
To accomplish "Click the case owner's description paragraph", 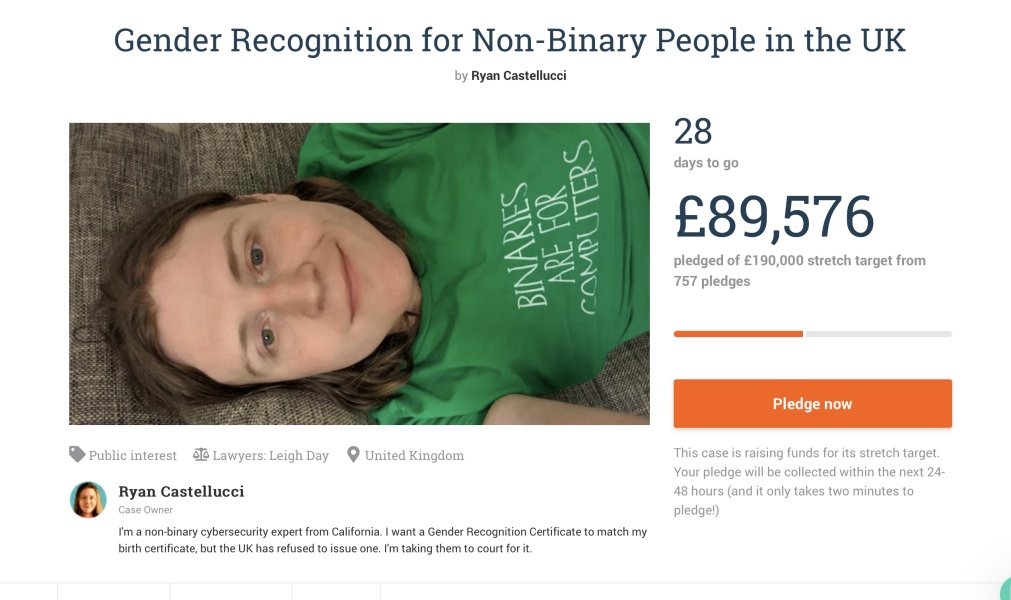I will (x=382, y=540).
